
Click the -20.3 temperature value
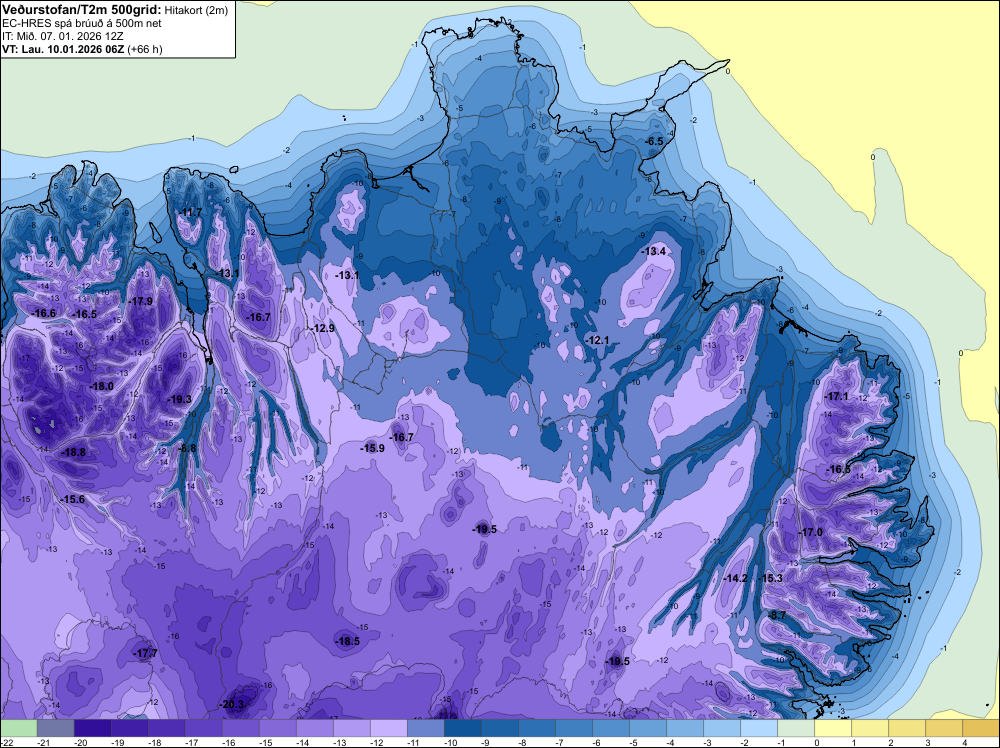pos(232,705)
